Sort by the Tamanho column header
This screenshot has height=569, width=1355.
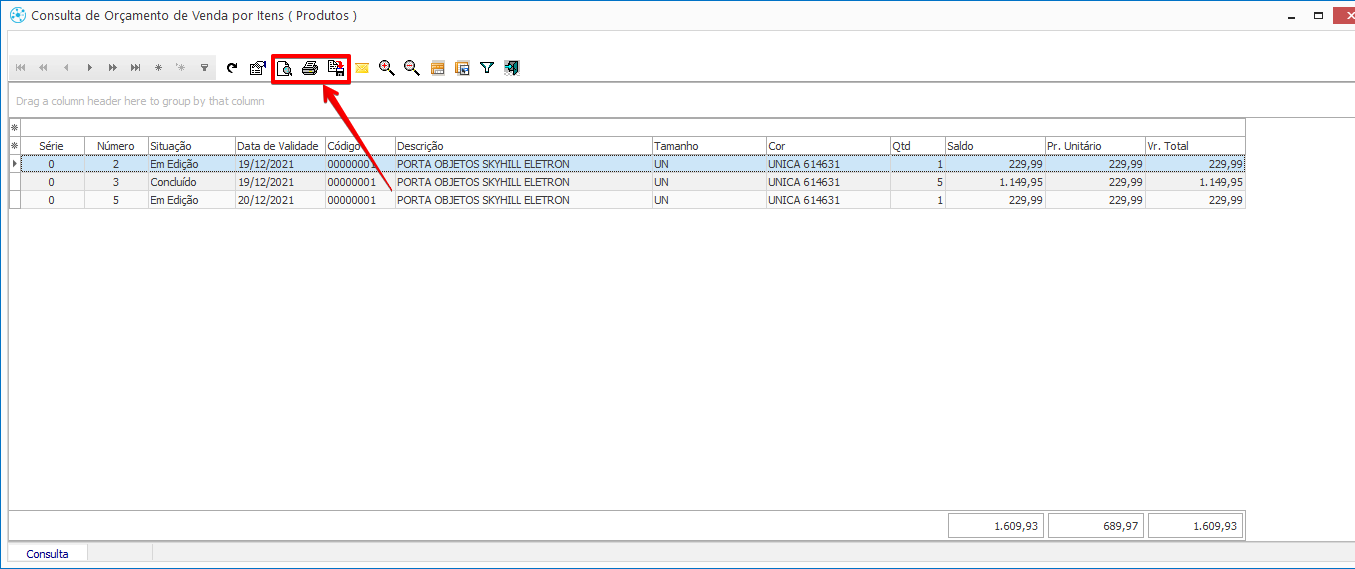coord(708,146)
